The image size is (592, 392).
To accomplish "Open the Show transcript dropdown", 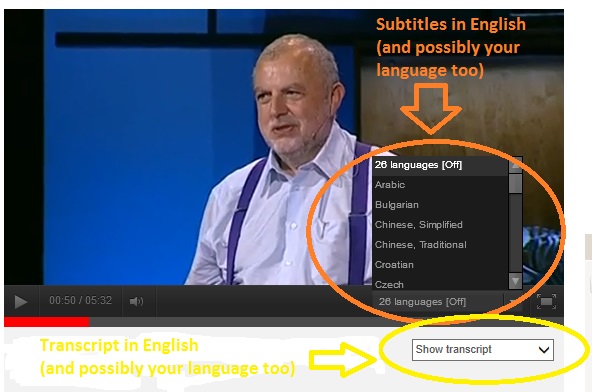I will [x=483, y=350].
